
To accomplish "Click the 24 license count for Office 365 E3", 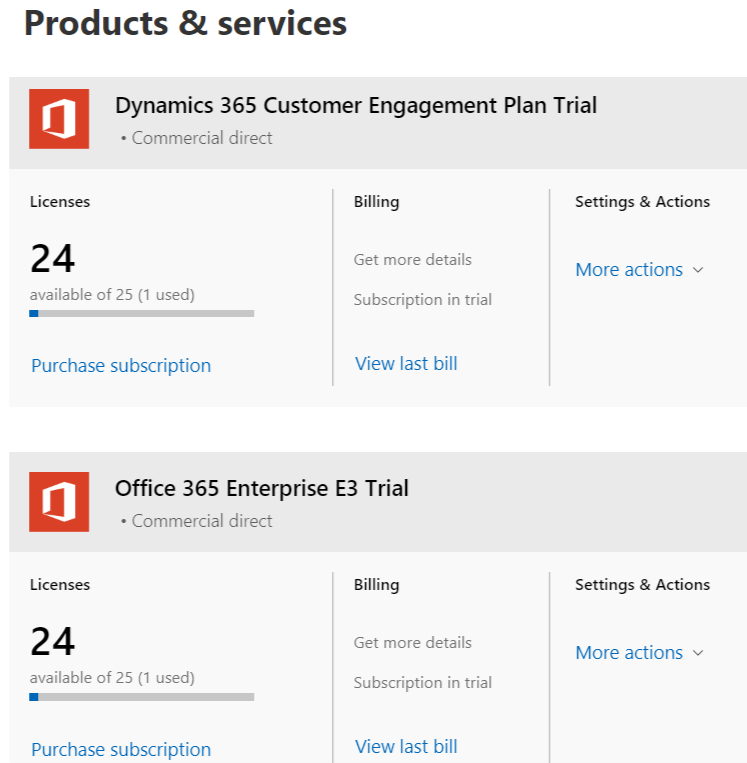I will [53, 642].
